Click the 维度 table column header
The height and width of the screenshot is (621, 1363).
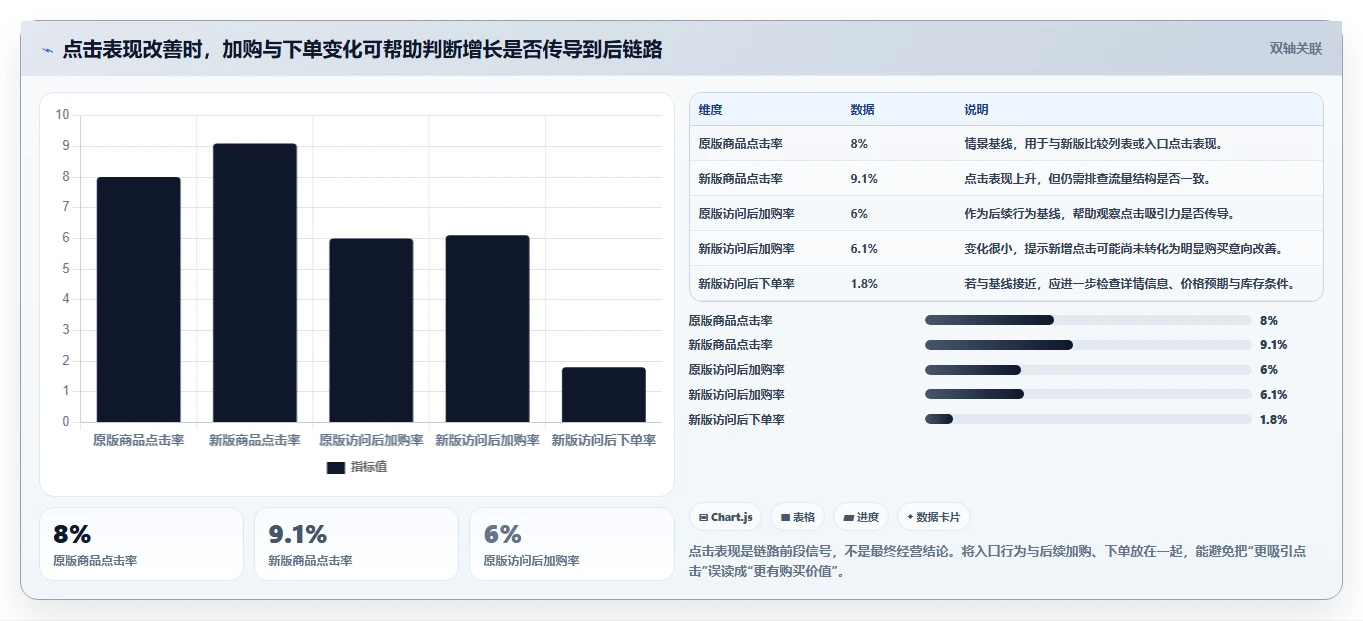pos(710,110)
